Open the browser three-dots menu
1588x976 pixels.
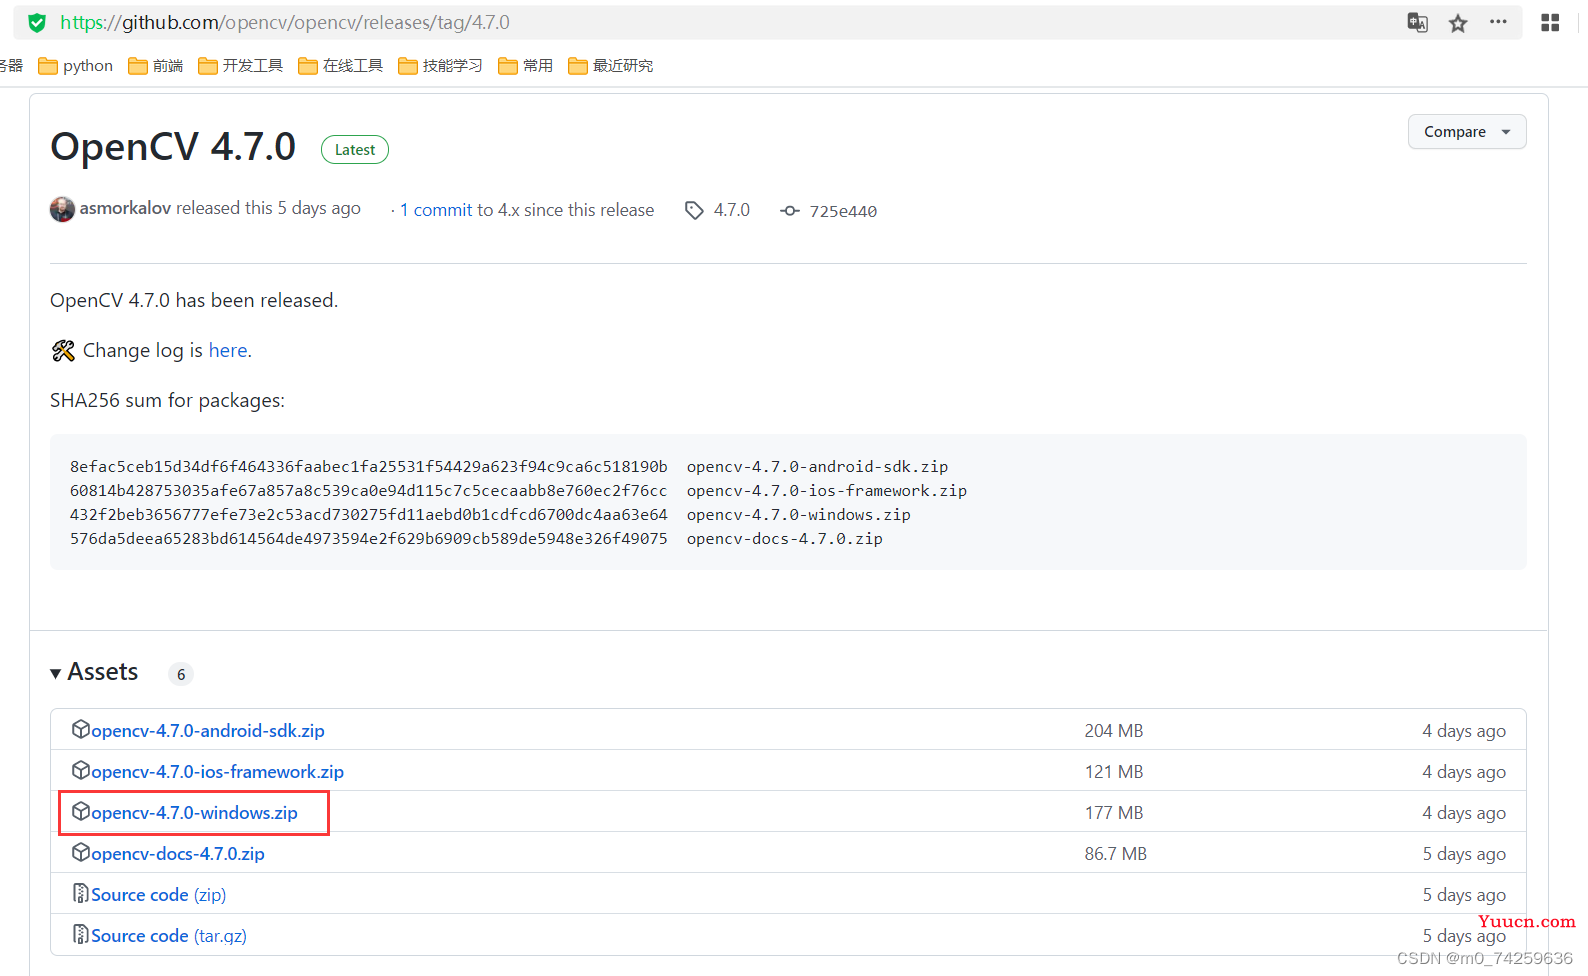click(x=1498, y=22)
